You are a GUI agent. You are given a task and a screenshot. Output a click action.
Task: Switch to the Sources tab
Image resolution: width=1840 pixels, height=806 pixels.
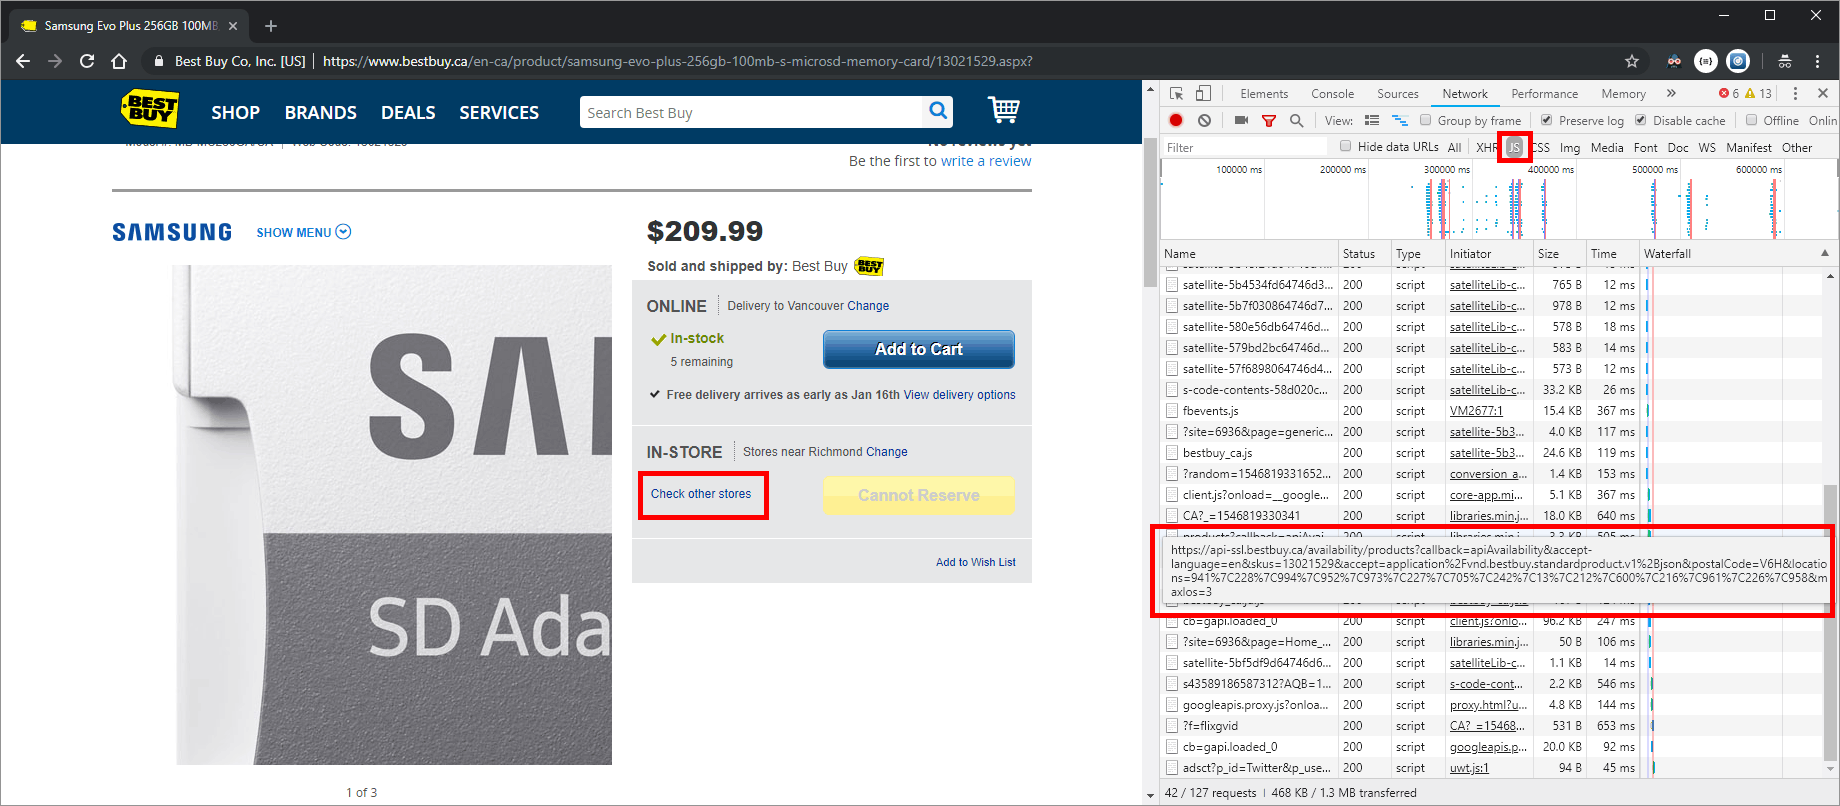[1398, 93]
